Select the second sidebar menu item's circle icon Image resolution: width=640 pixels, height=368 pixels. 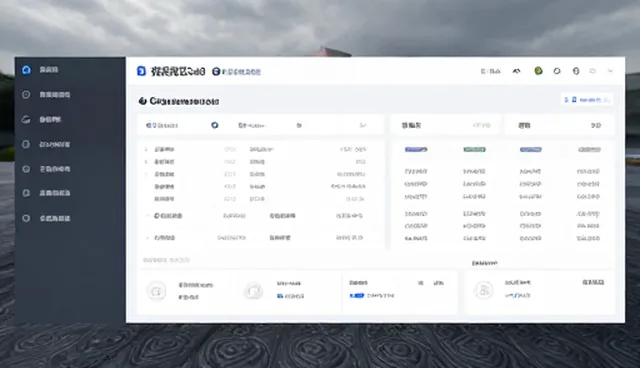coord(26,95)
